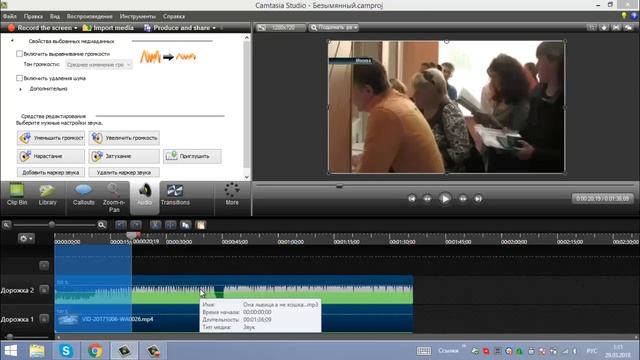Open timeline settings gear dropdown
The width and height of the screenshot is (640, 360).
[x=26, y=238]
